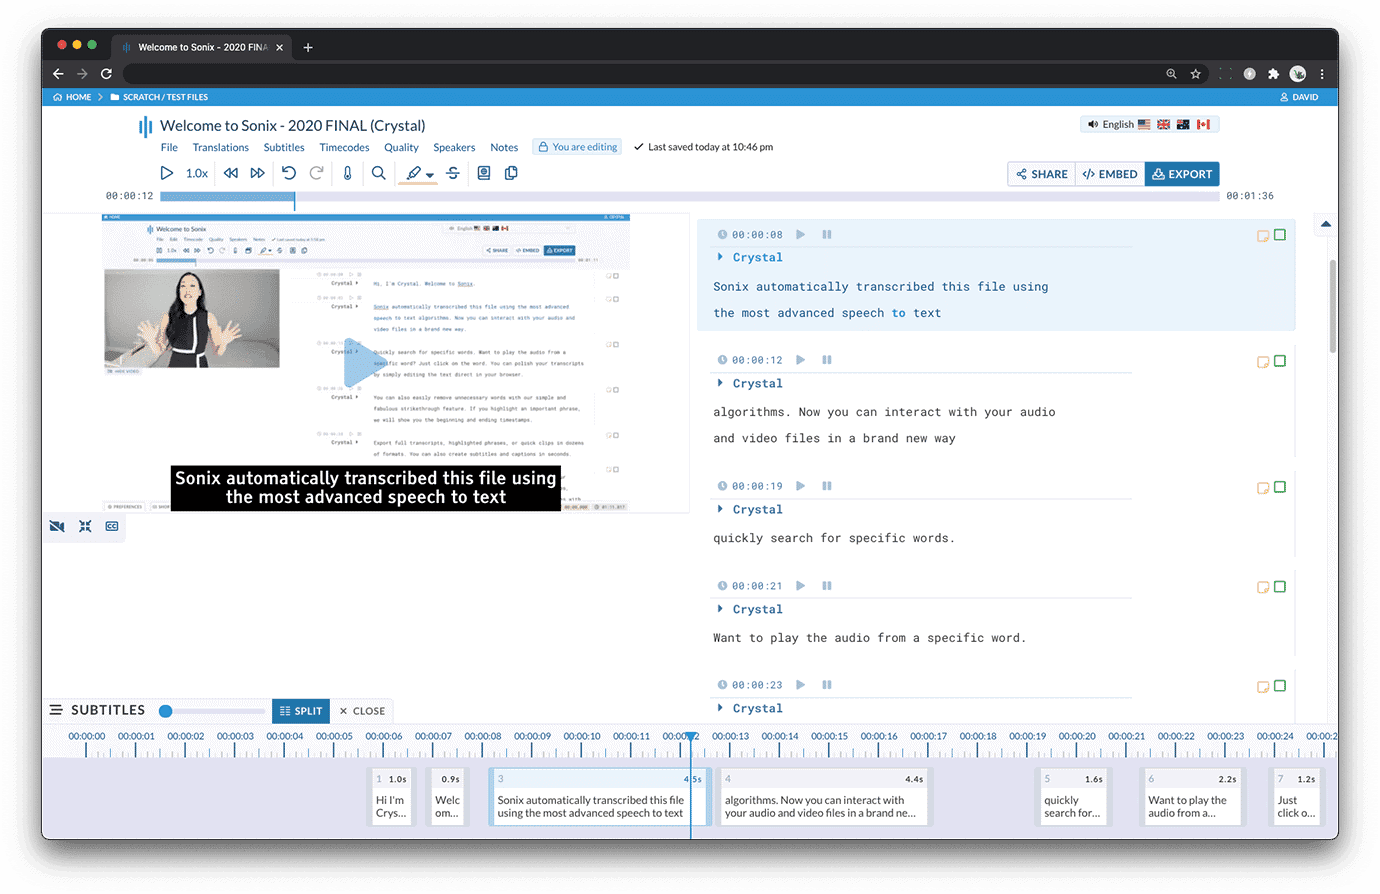Click the EXPORT button
This screenshot has width=1380, height=894.
click(x=1182, y=174)
